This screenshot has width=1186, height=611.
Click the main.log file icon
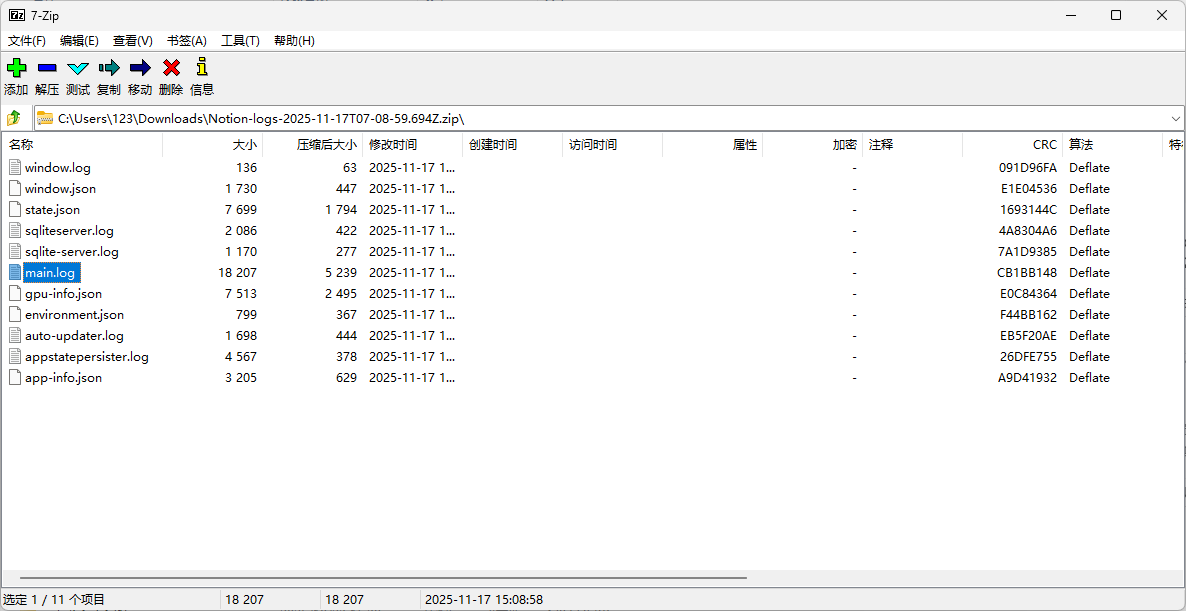point(15,272)
